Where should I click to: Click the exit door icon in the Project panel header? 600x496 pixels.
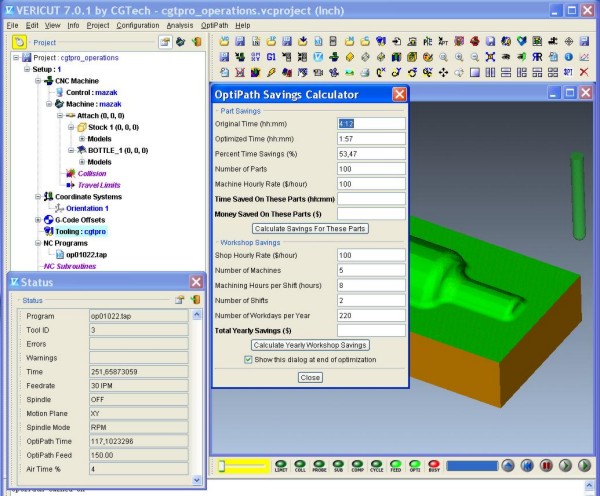coord(197,42)
